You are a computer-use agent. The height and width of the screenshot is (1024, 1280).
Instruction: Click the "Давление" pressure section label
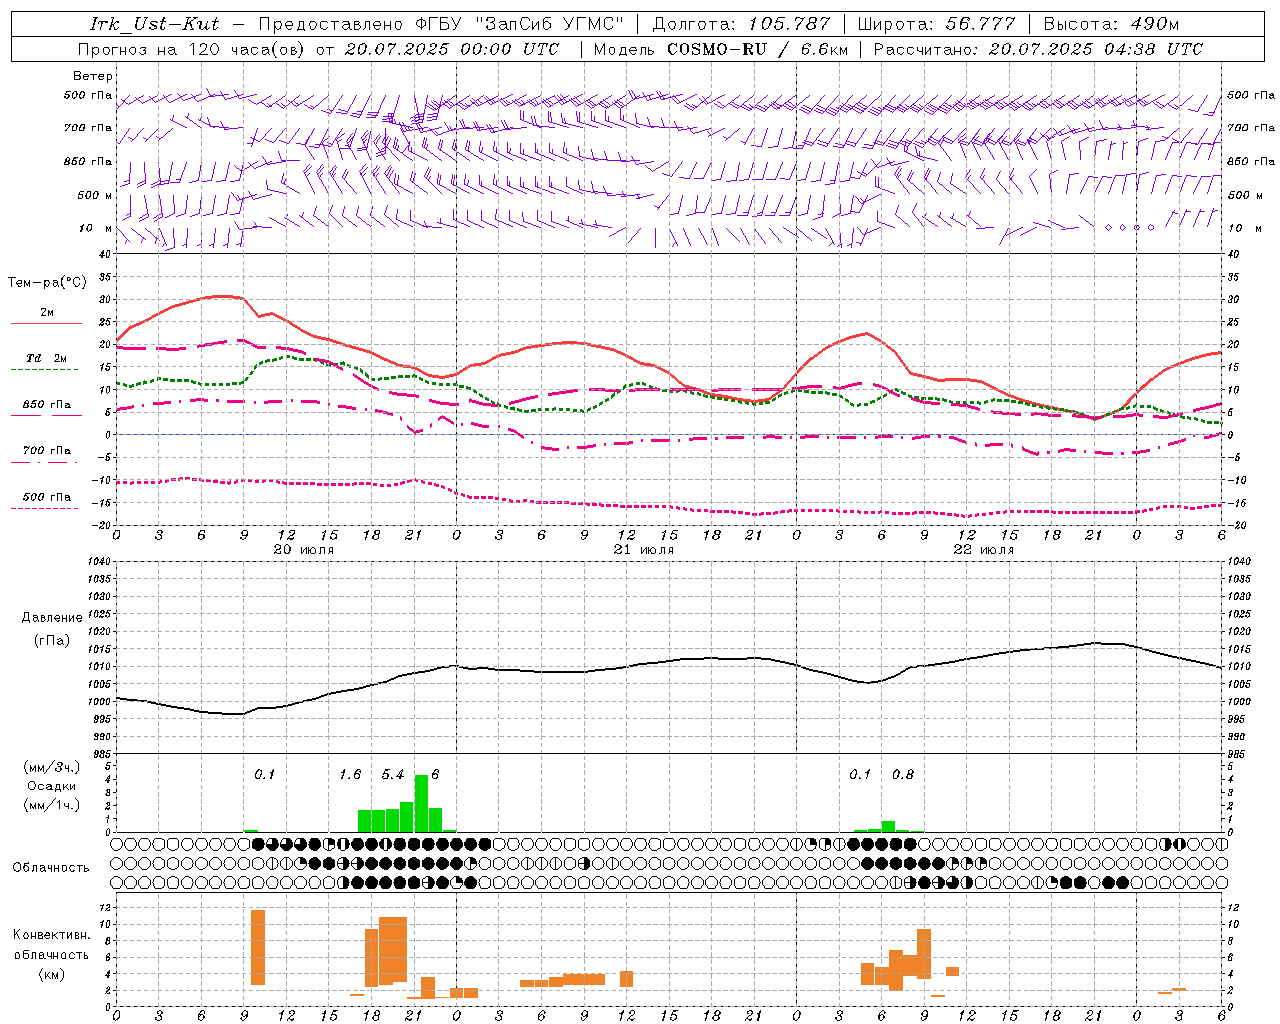[x=52, y=618]
